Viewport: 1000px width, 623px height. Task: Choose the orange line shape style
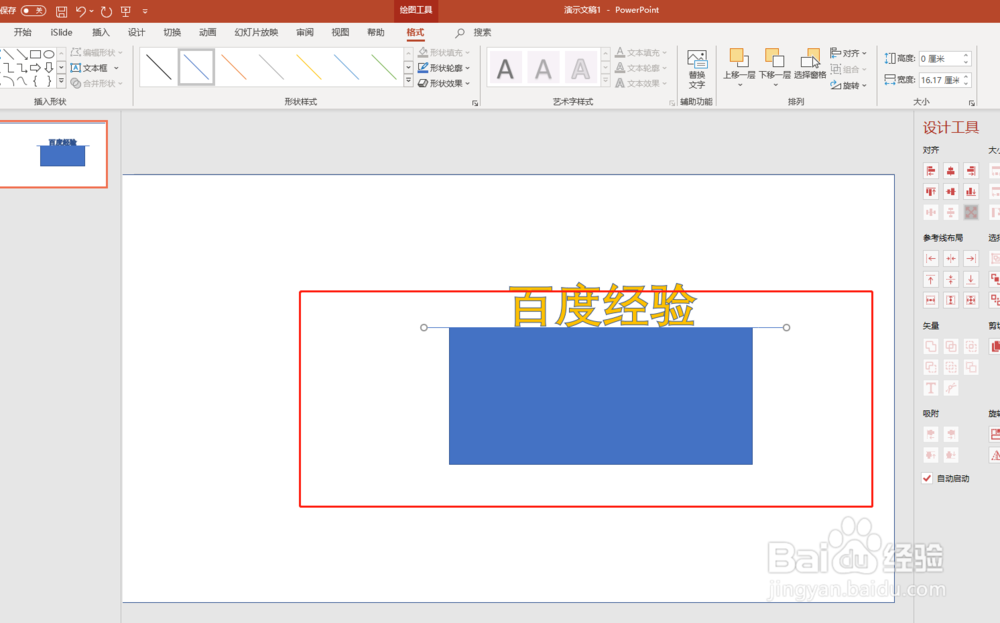(233, 68)
